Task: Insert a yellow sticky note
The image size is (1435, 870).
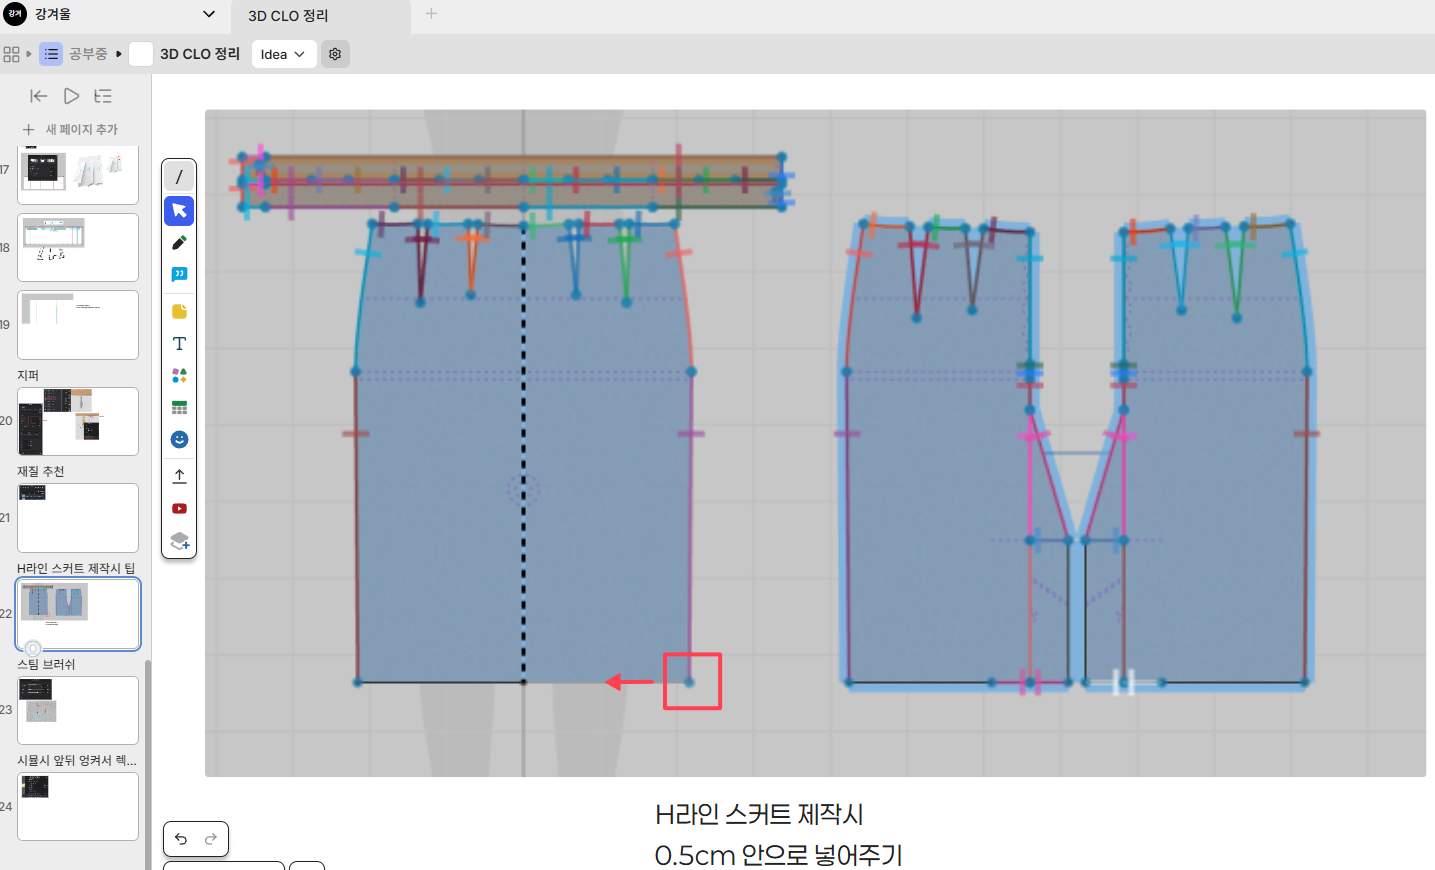Action: tap(179, 311)
